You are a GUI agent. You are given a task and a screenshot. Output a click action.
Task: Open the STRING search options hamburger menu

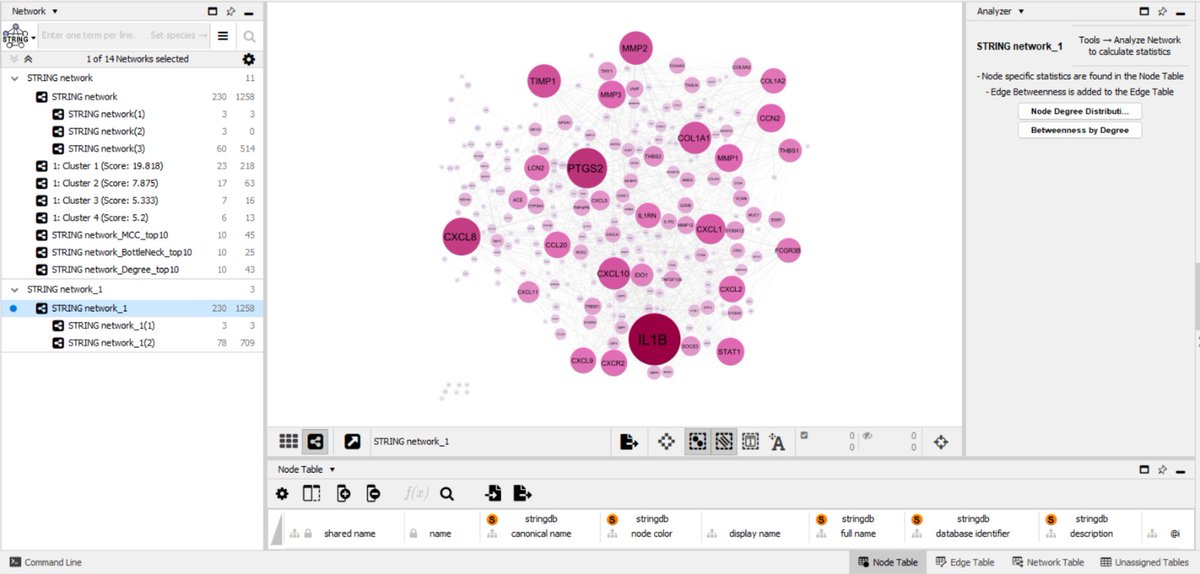(224, 36)
